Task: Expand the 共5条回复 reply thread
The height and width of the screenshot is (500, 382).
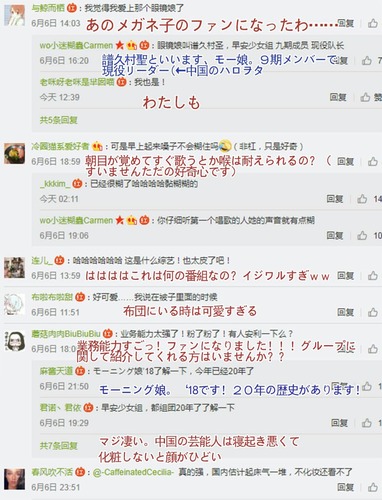Action: click(59, 120)
